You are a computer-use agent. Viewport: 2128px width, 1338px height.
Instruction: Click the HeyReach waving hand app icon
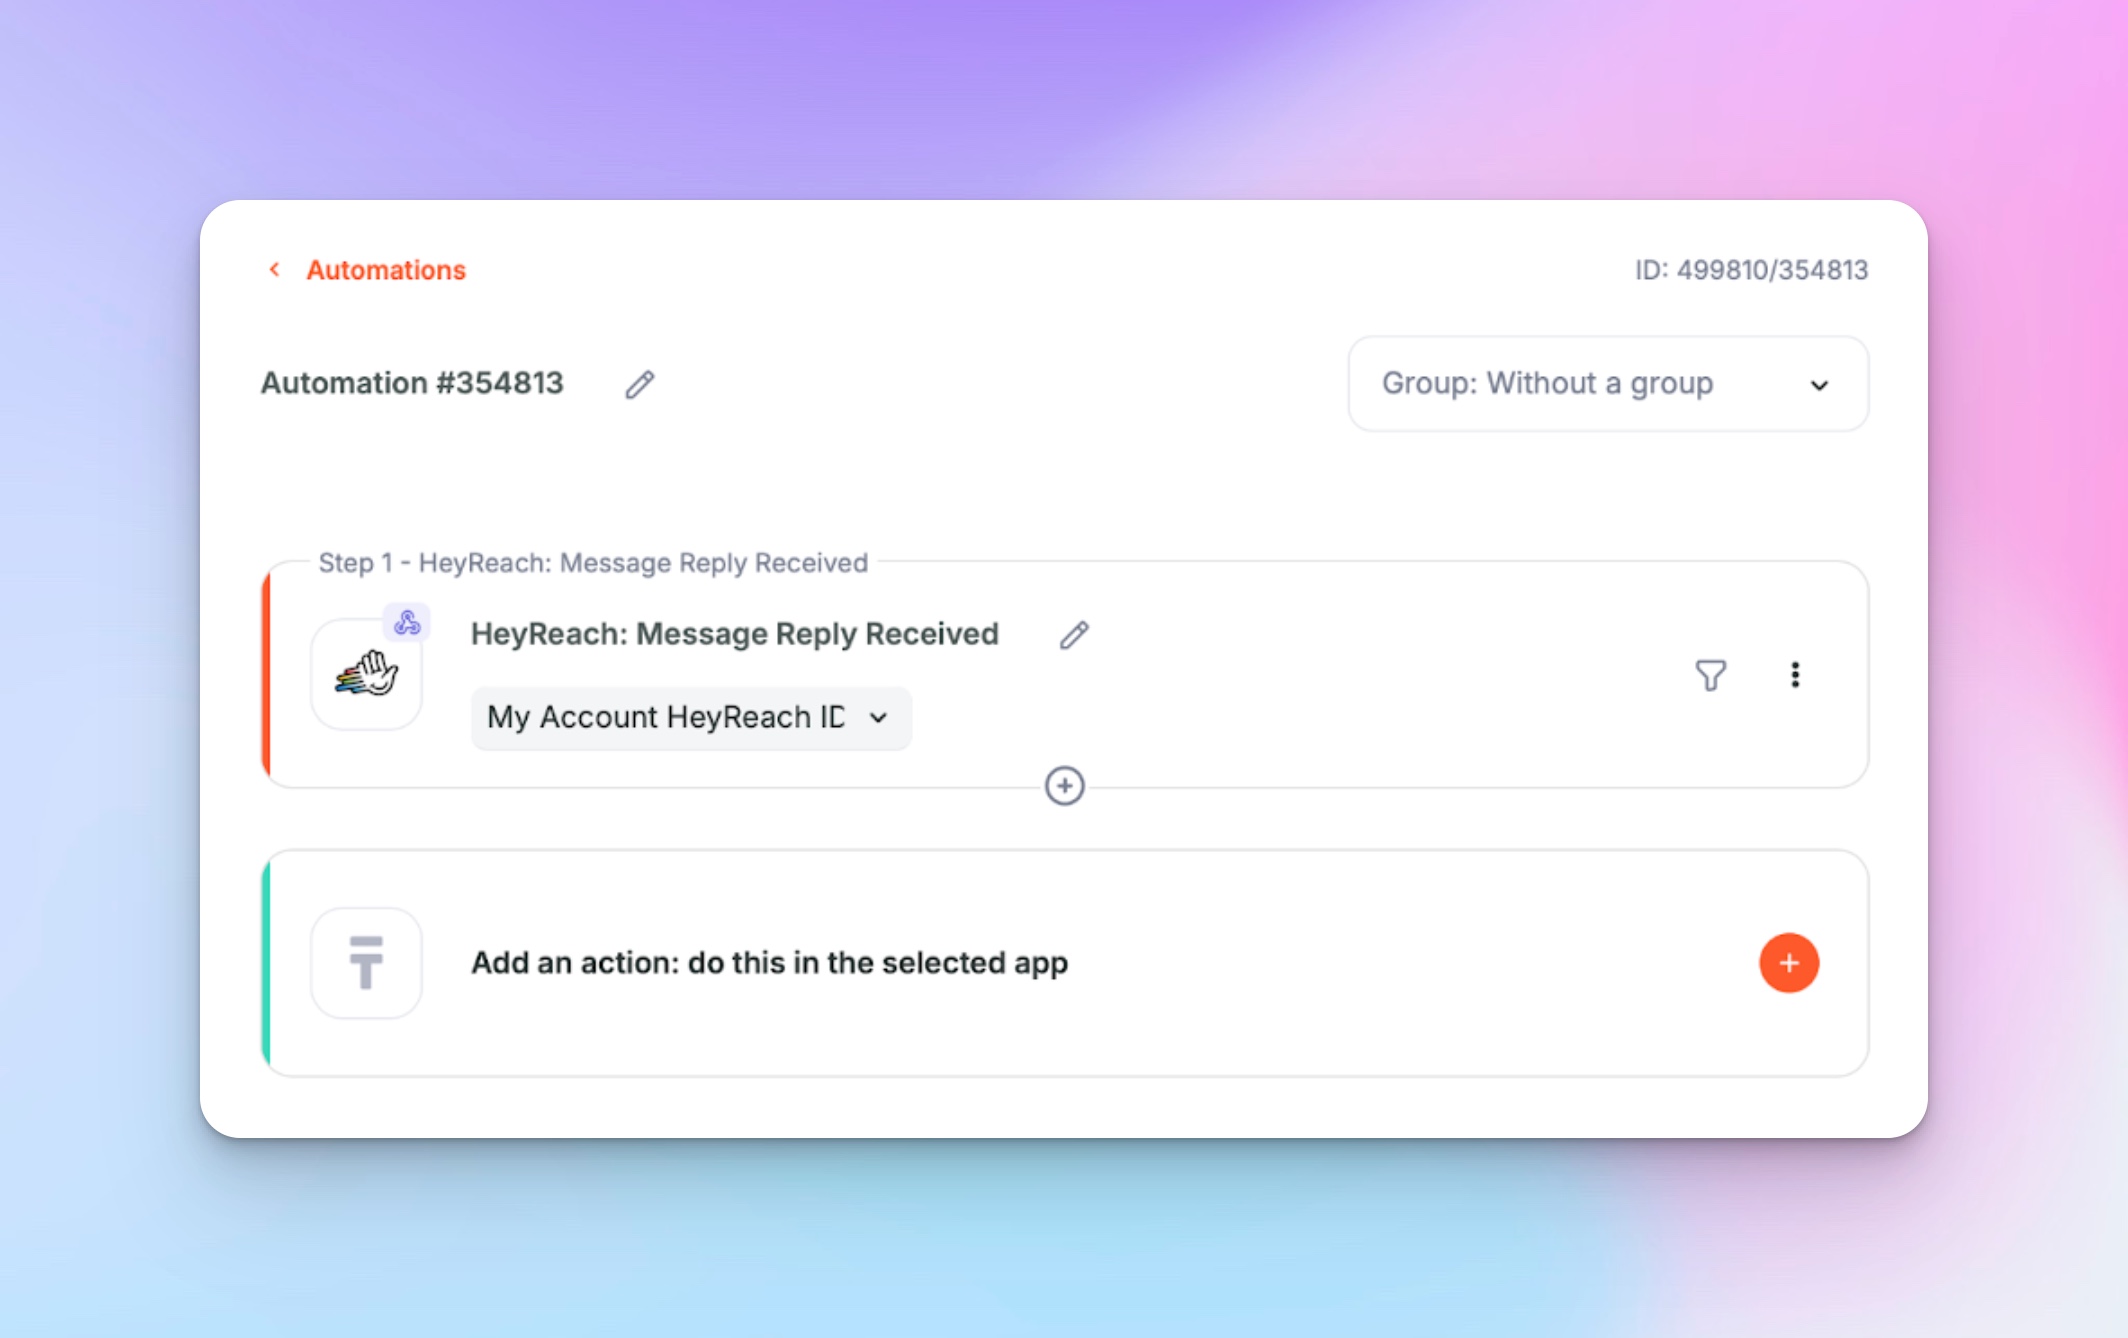(366, 674)
